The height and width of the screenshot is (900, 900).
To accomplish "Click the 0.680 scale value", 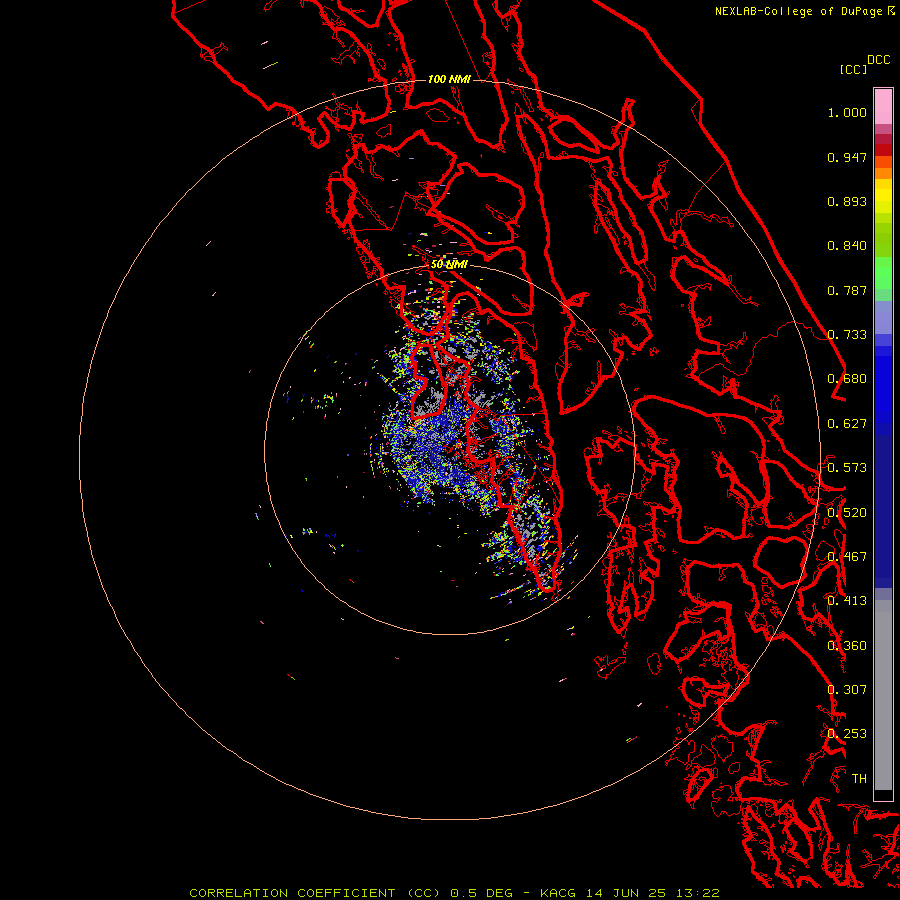I will pos(847,379).
